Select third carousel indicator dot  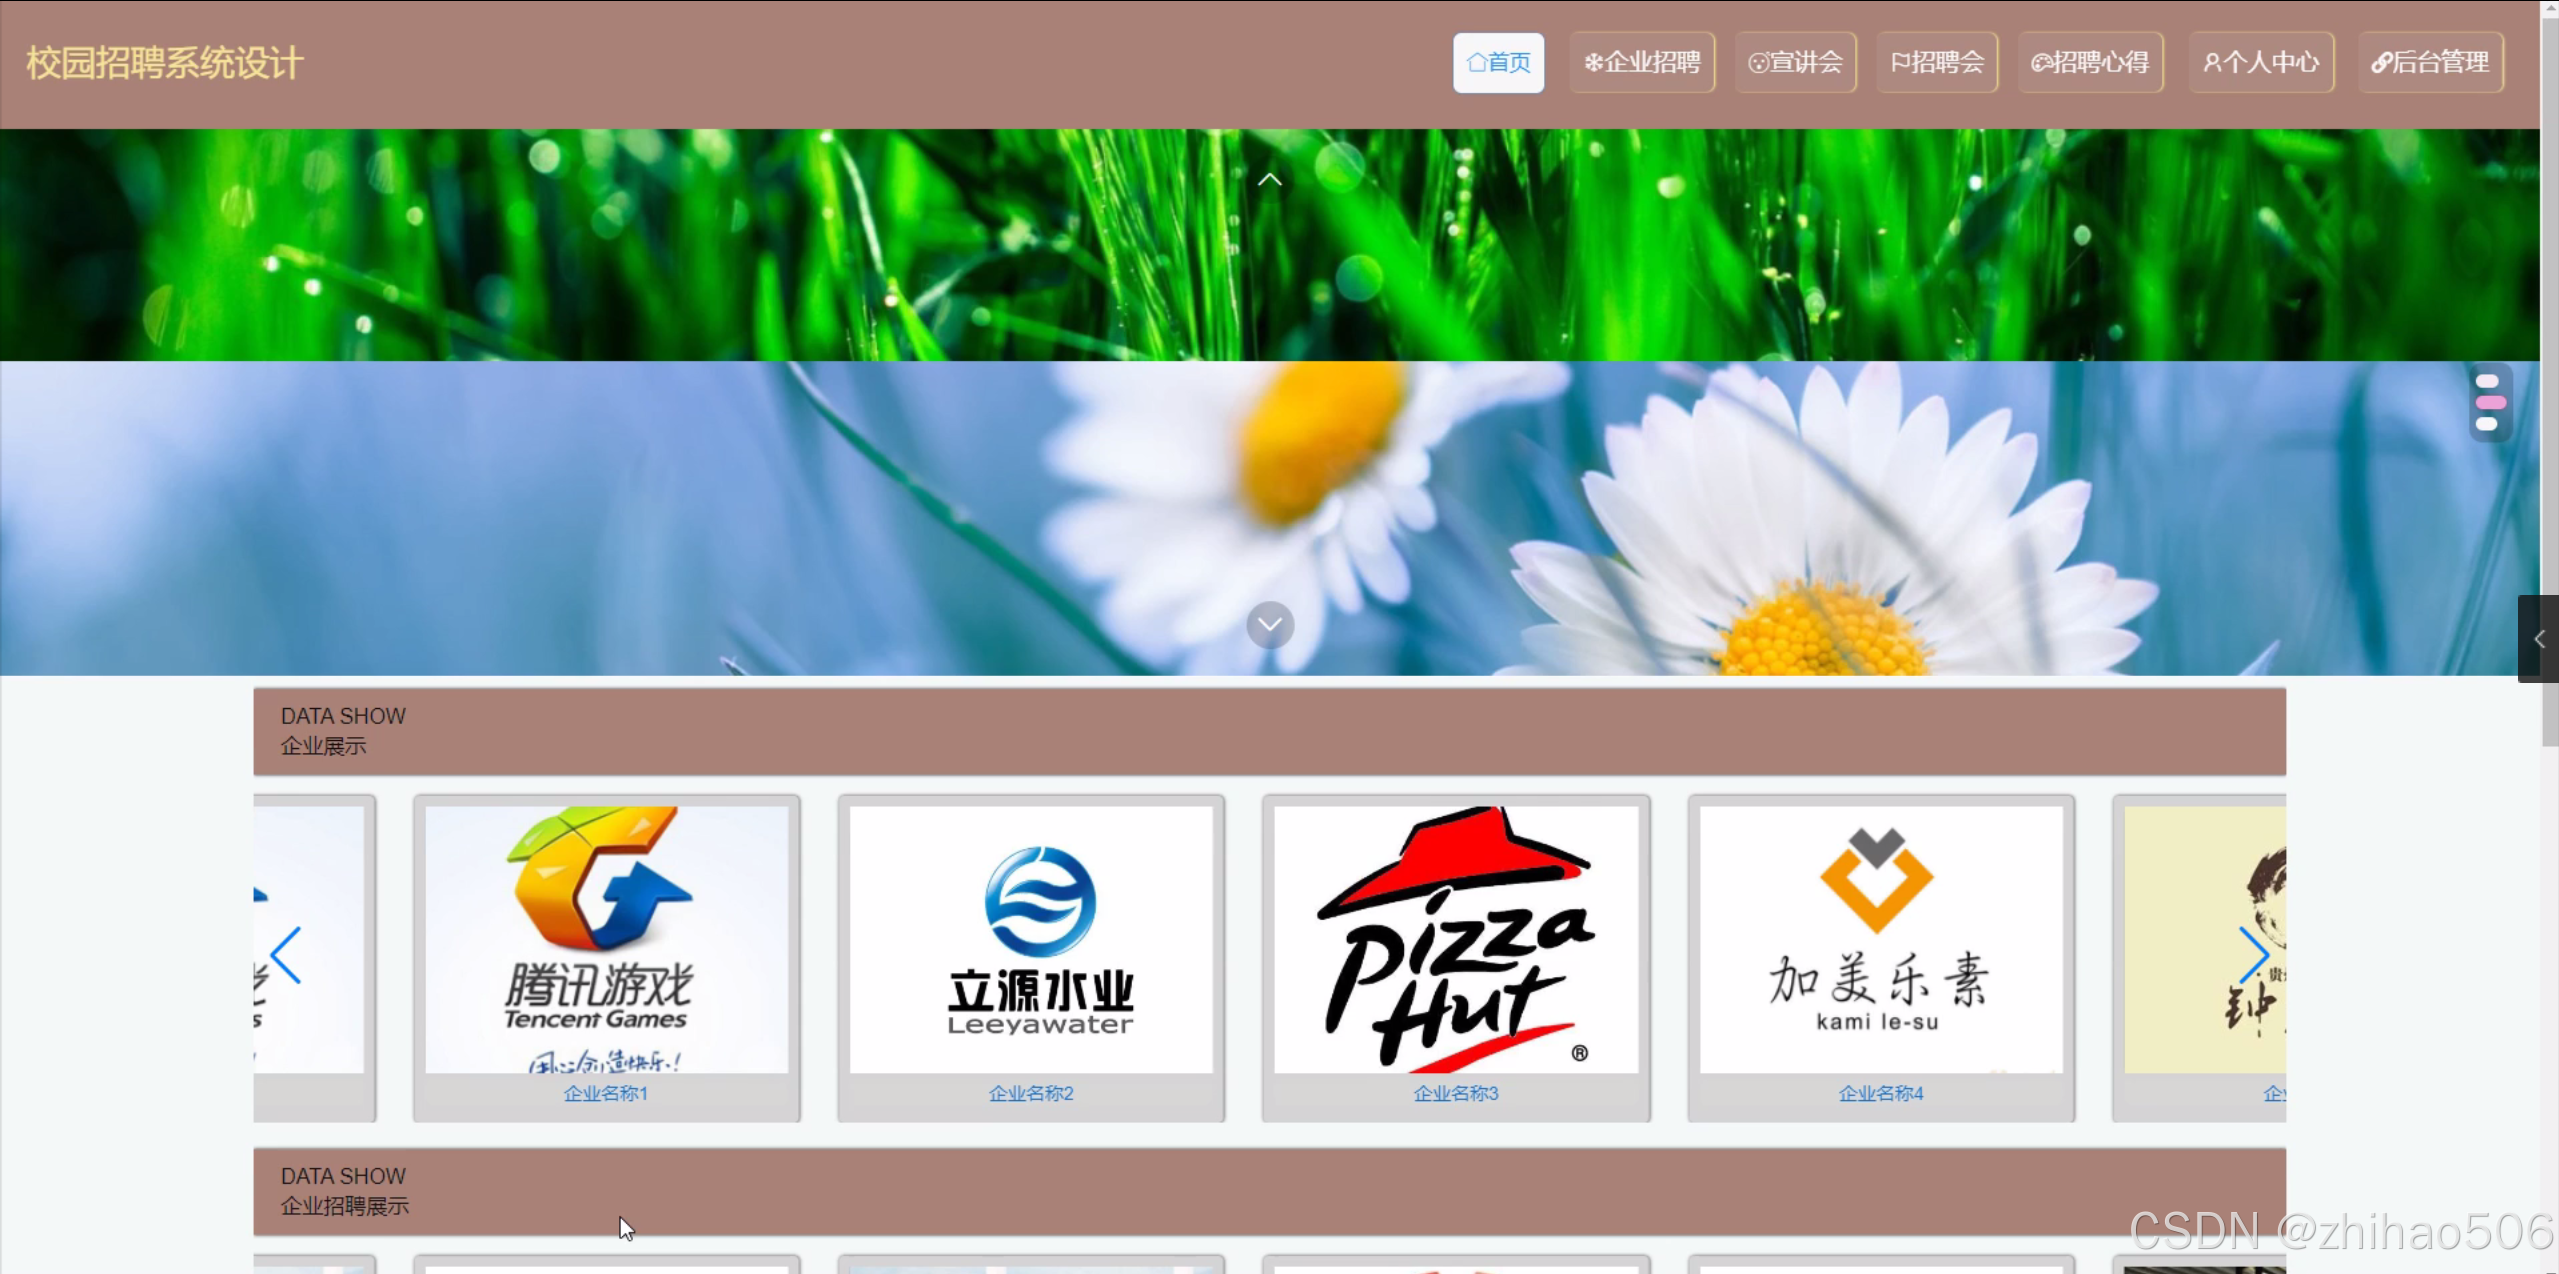2487,424
